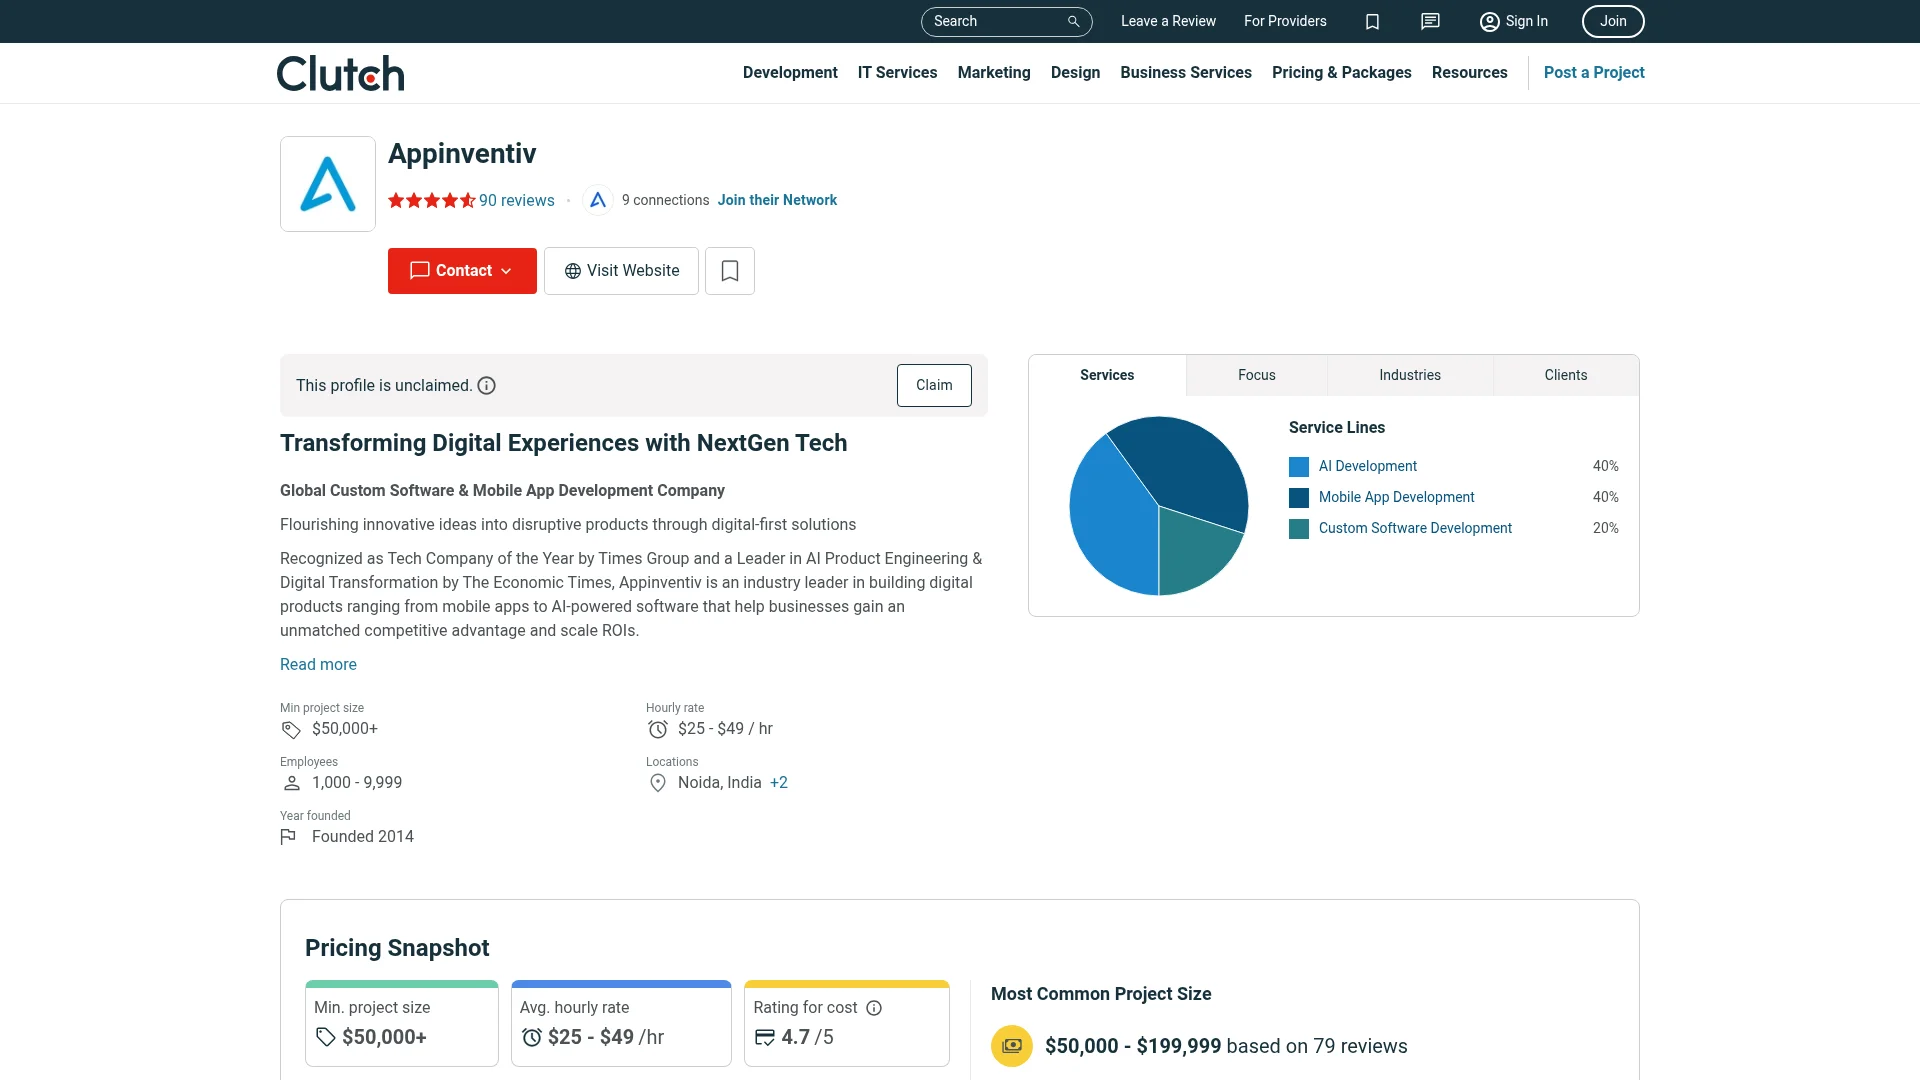Viewport: 1920px width, 1080px height.
Task: Open Design navigation menu
Action: (1076, 73)
